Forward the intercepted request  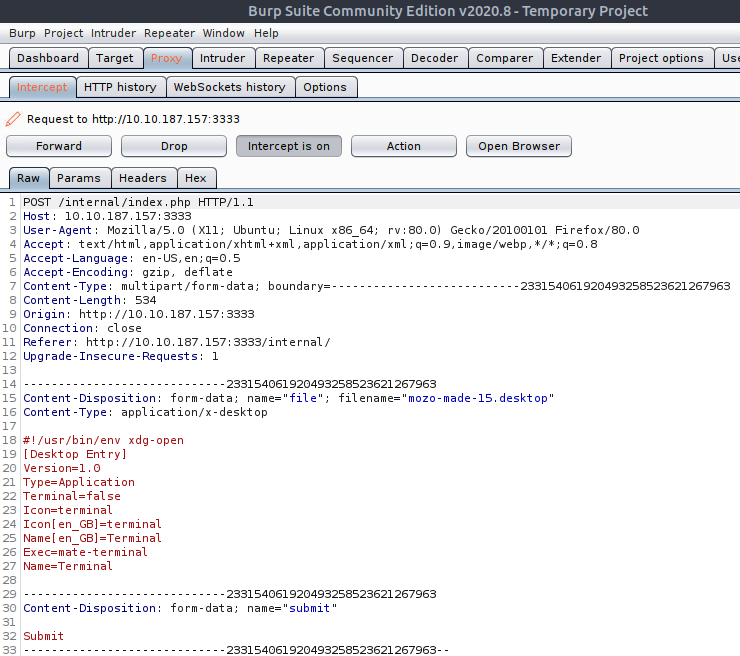(x=59, y=146)
